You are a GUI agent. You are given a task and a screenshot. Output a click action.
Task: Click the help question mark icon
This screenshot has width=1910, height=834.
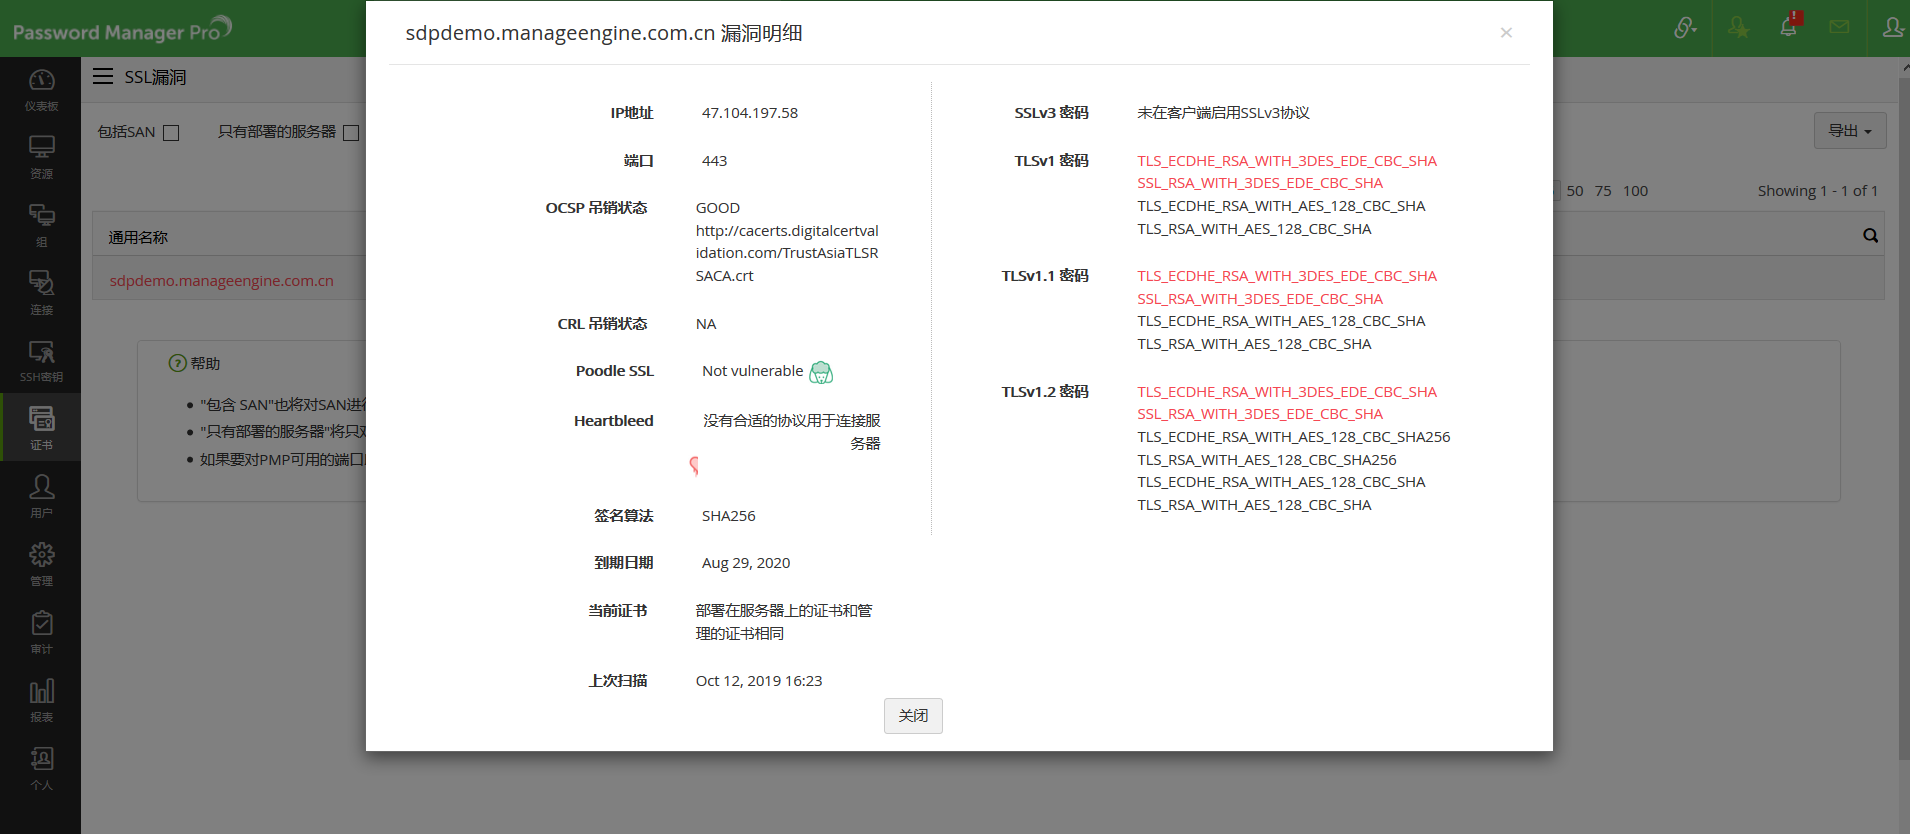click(177, 363)
